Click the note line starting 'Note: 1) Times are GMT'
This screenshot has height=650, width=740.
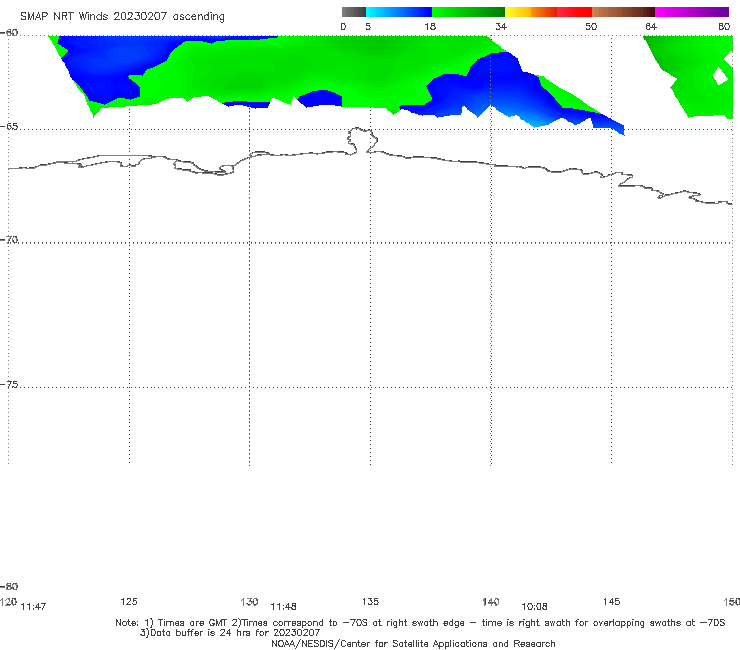pyautogui.click(x=420, y=623)
